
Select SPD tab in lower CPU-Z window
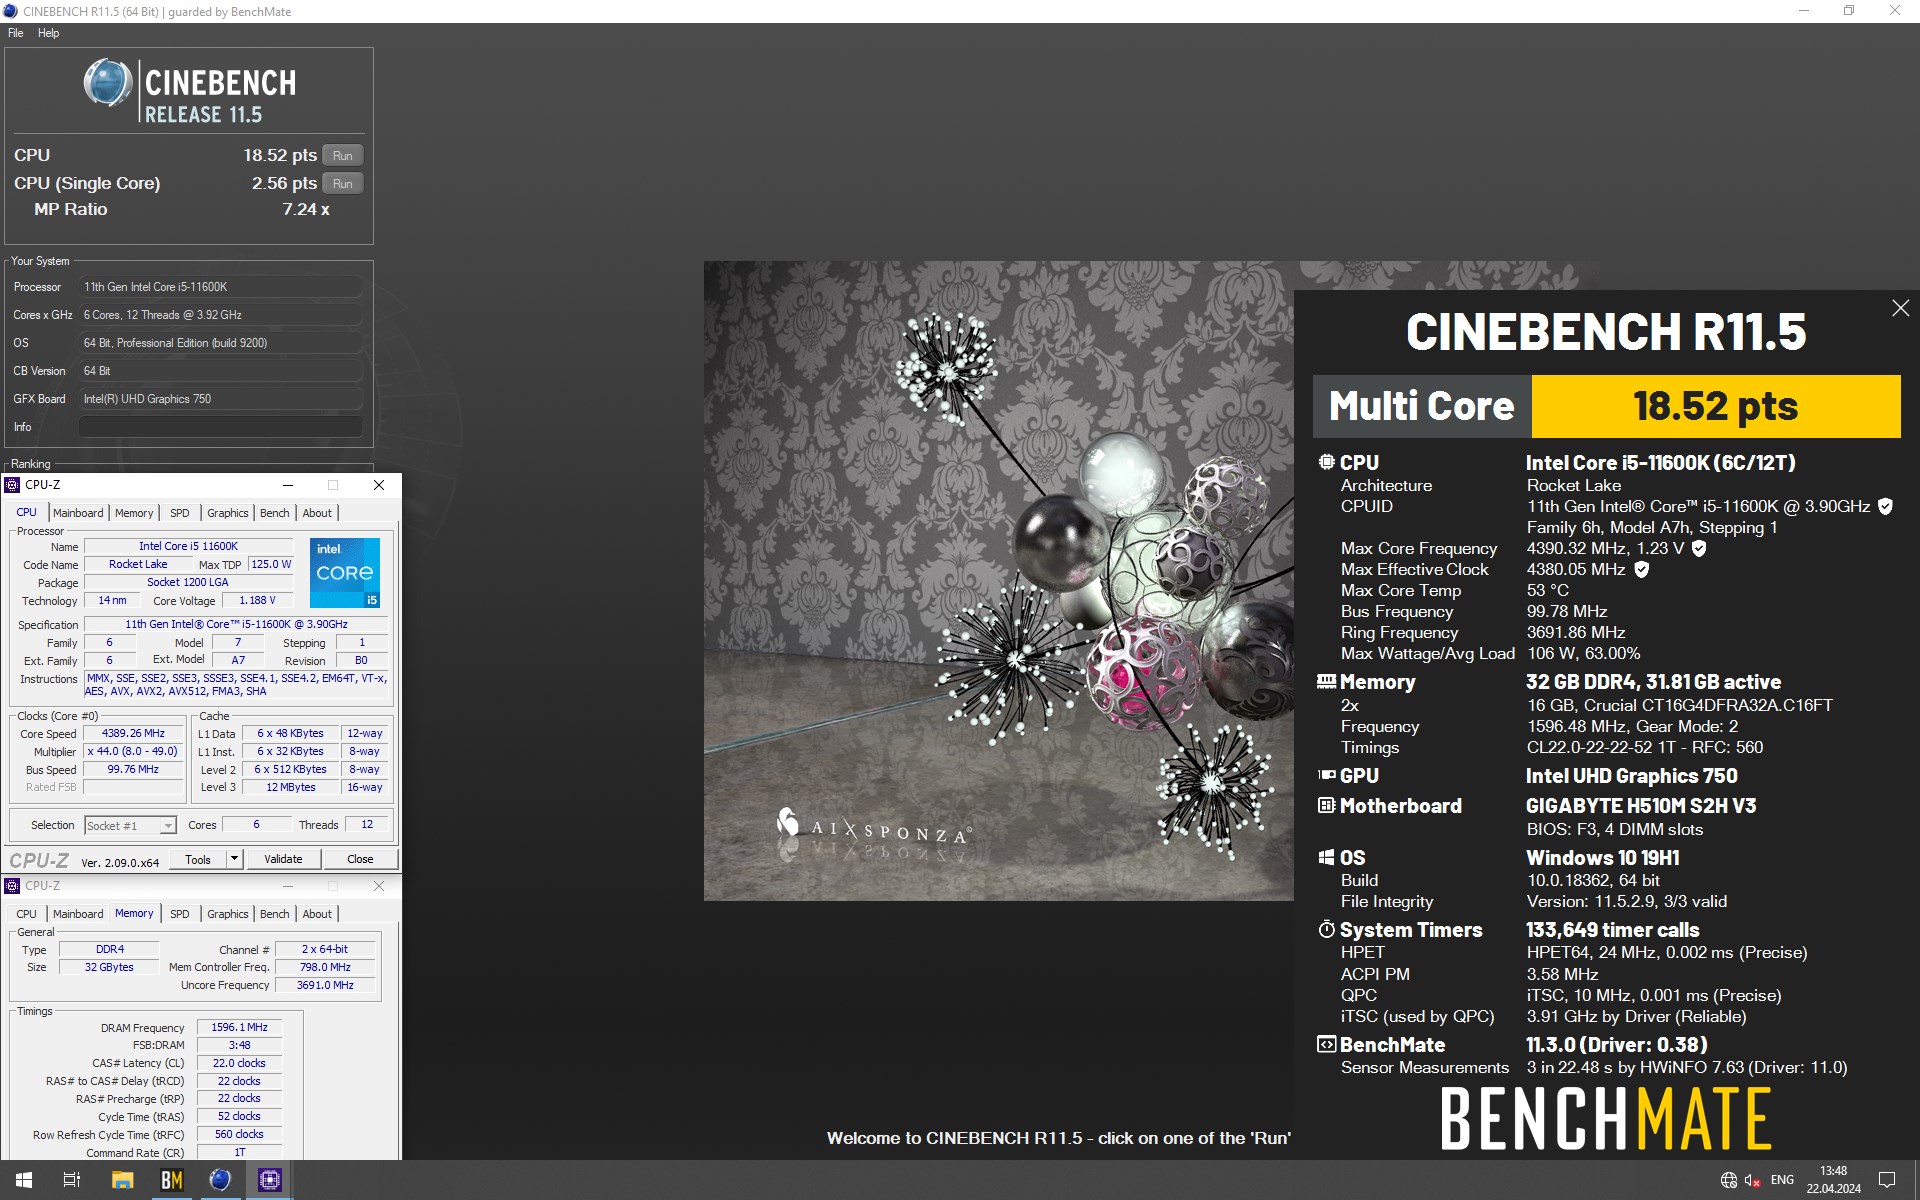point(180,914)
